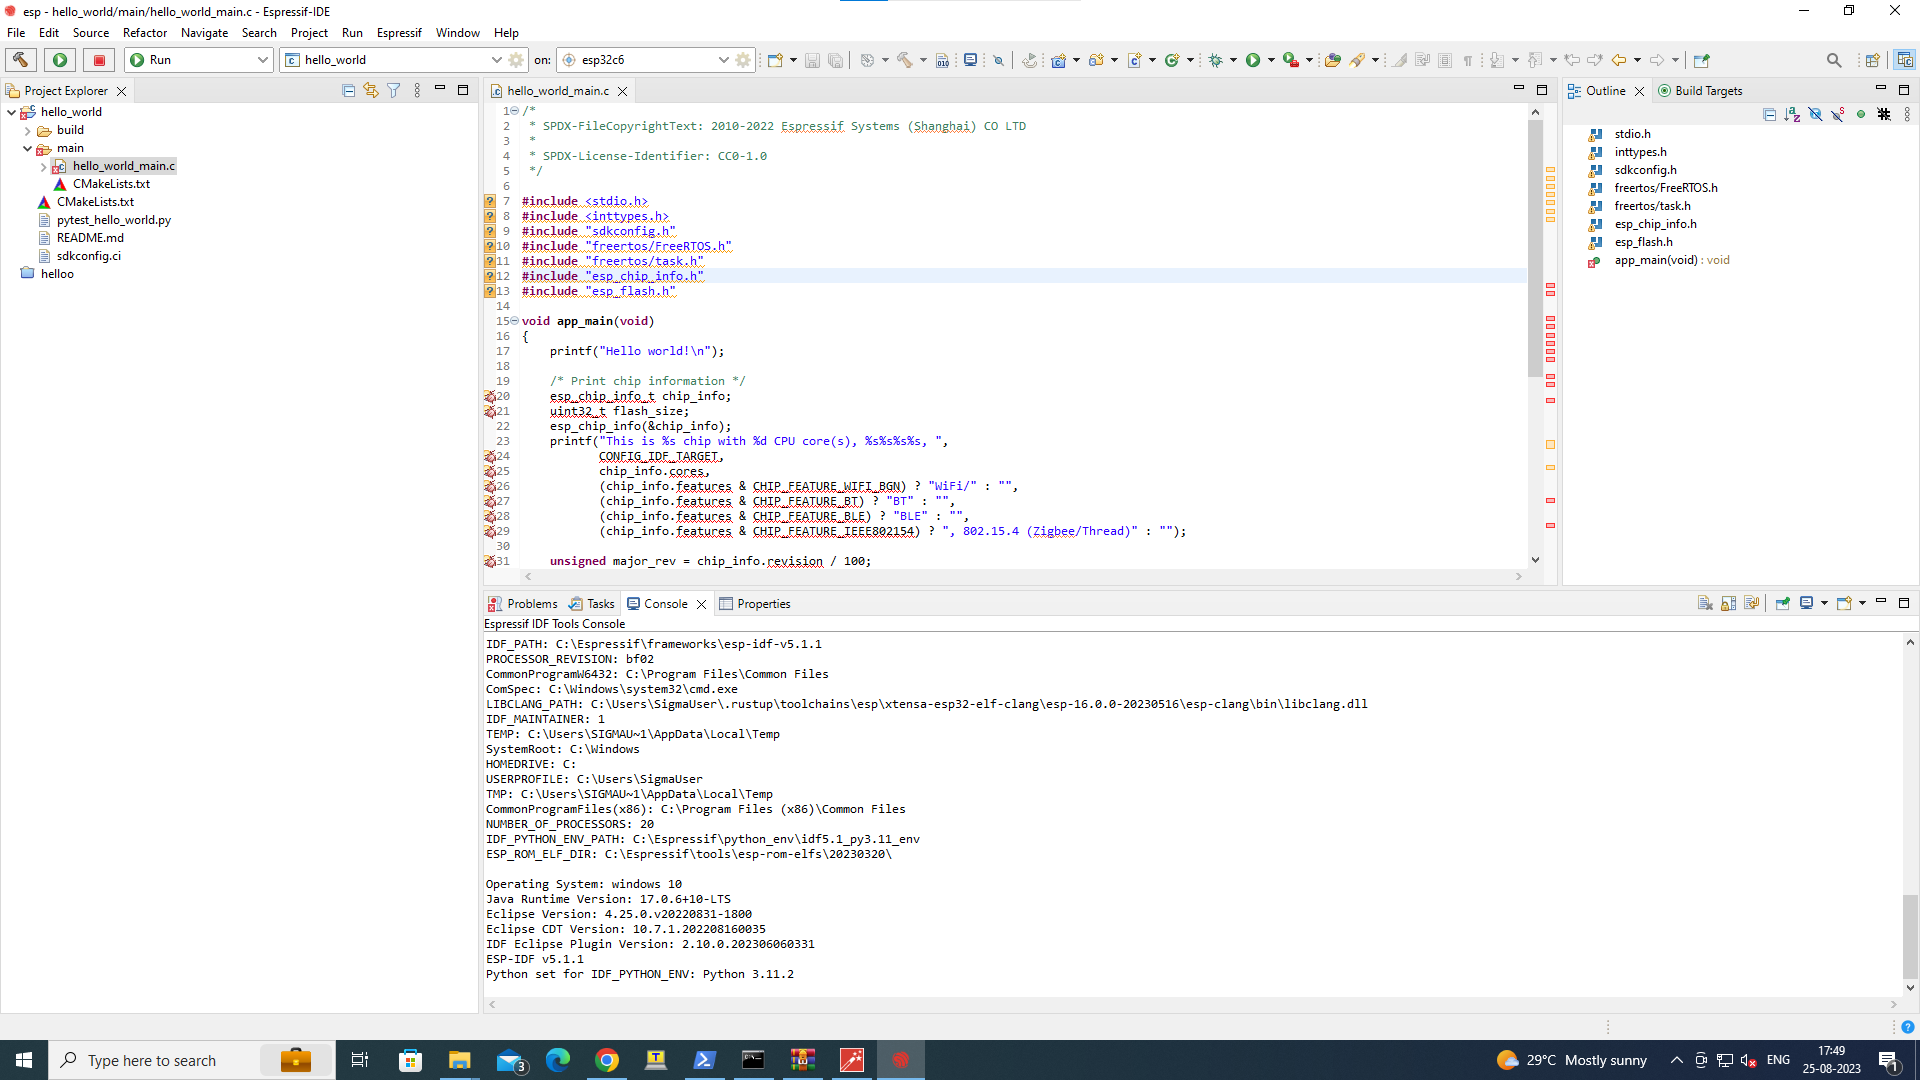The height and width of the screenshot is (1080, 1920).
Task: Open the Terminal icon in toolbar
Action: [970, 60]
